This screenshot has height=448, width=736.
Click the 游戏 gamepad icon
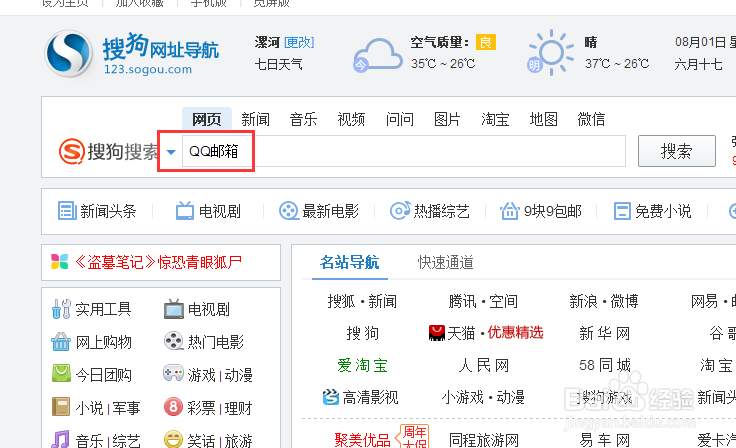173,373
